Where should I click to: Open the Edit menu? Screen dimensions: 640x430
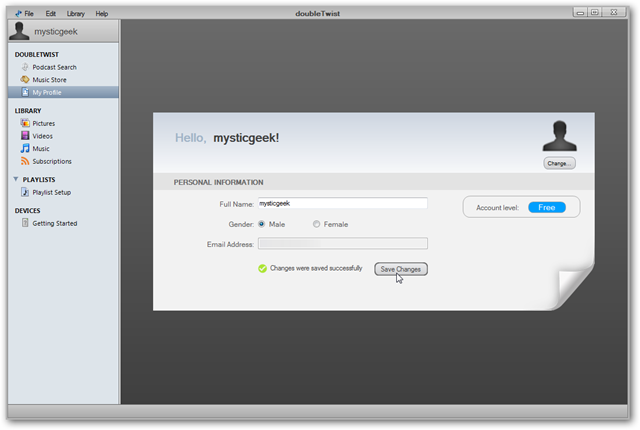(x=51, y=13)
